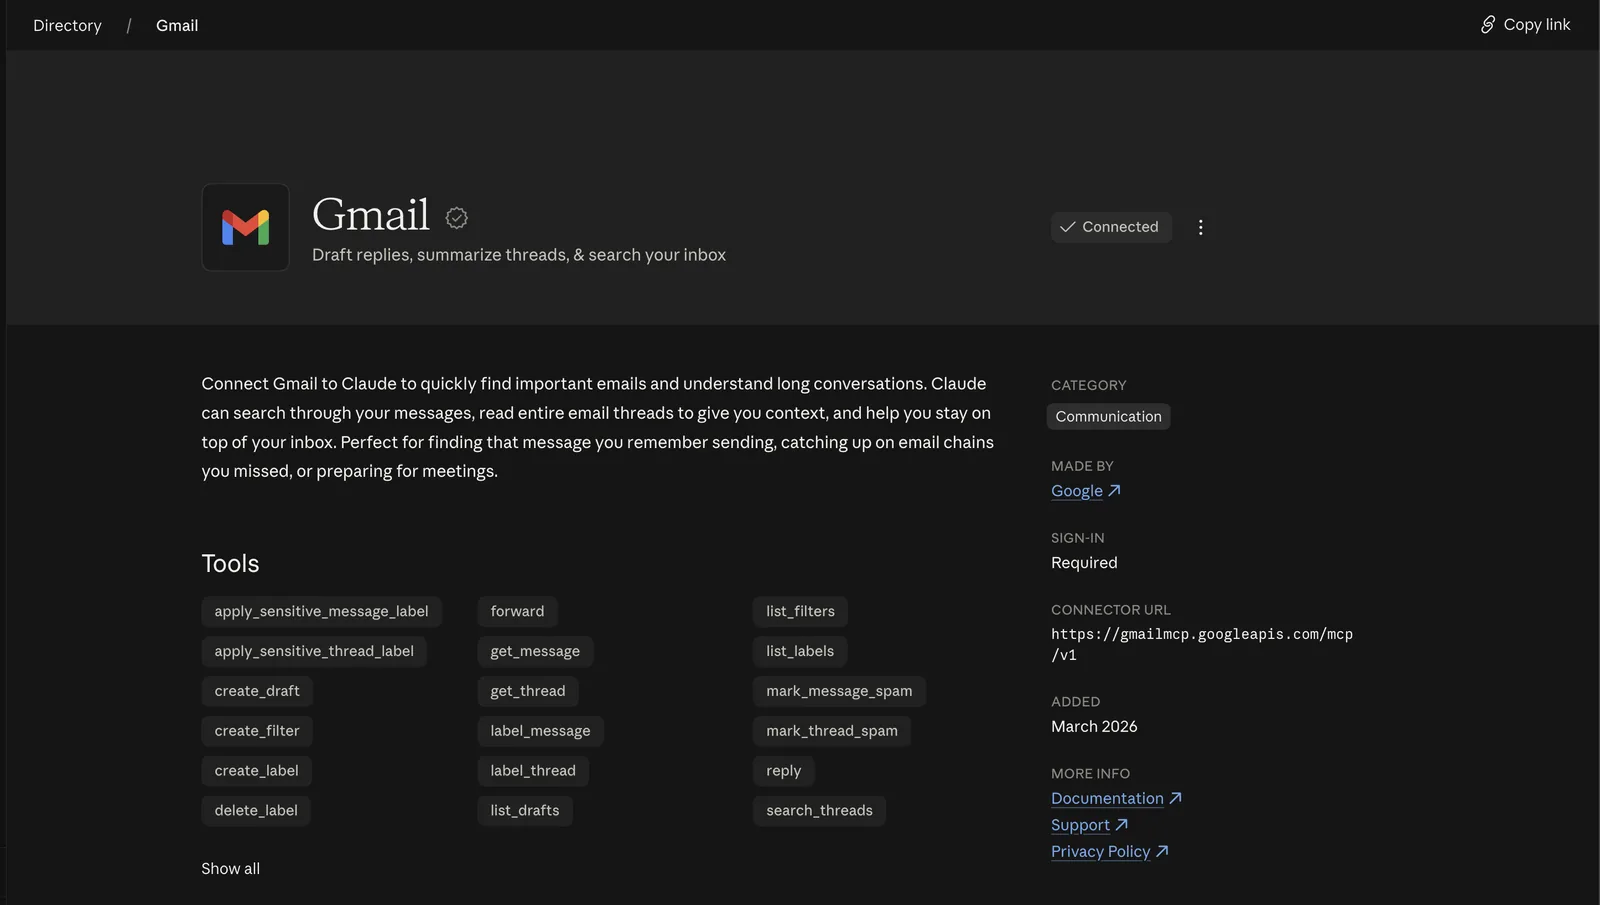The width and height of the screenshot is (1600, 905).
Task: Click the arrow icon beside Privacy Policy
Action: [1161, 852]
